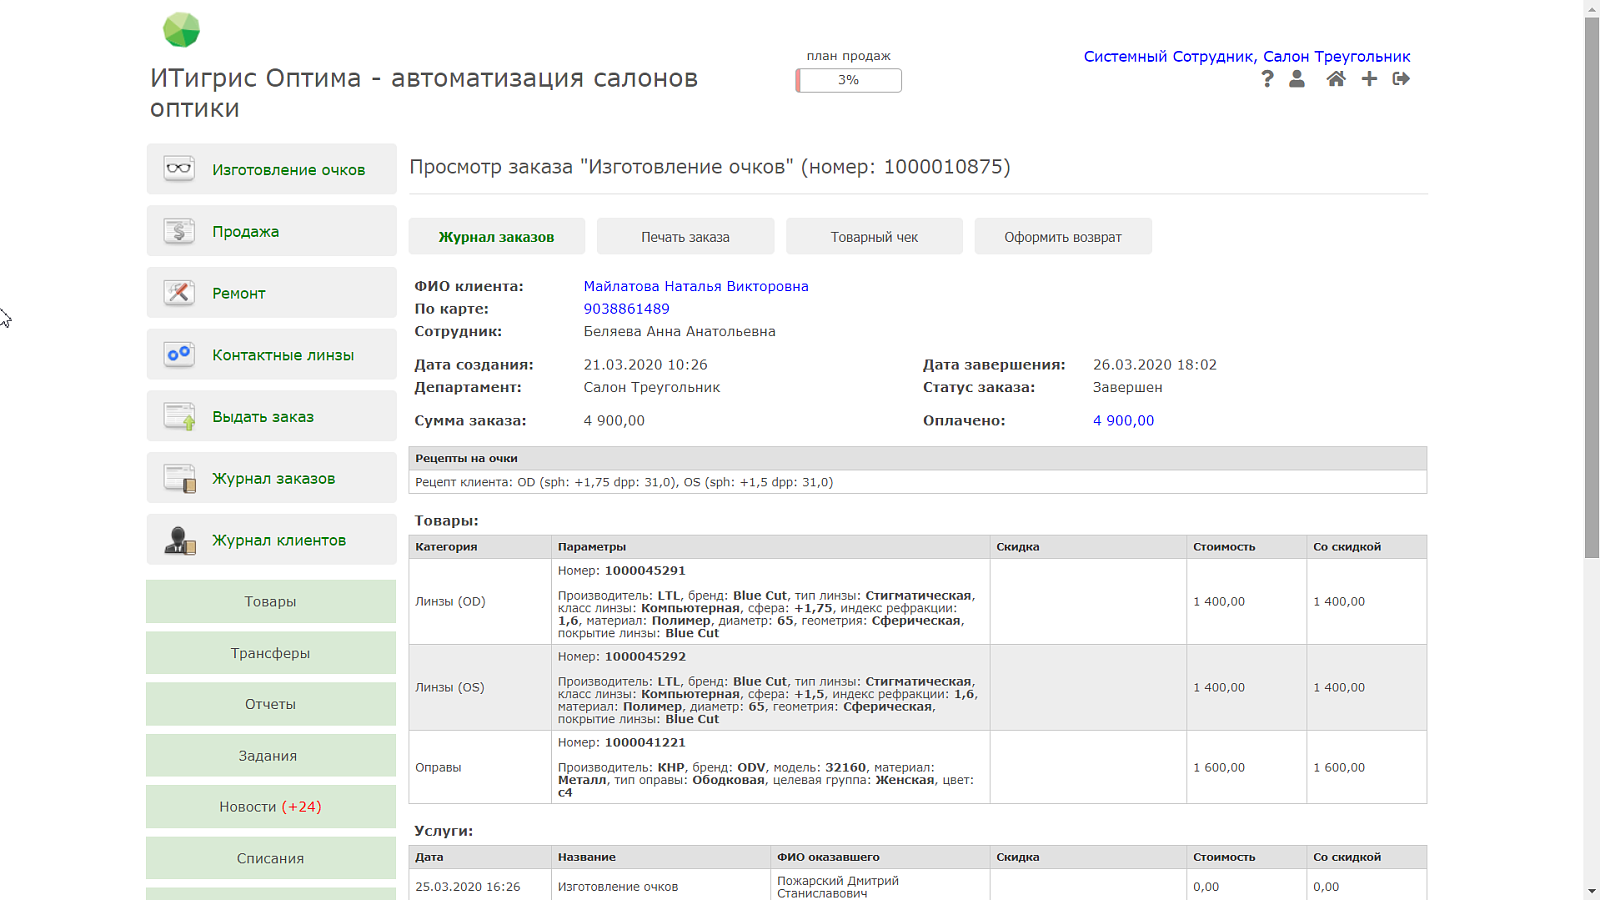Screen dimensions: 1600x900
Task: Open the help question mark icon
Action: (x=1267, y=79)
